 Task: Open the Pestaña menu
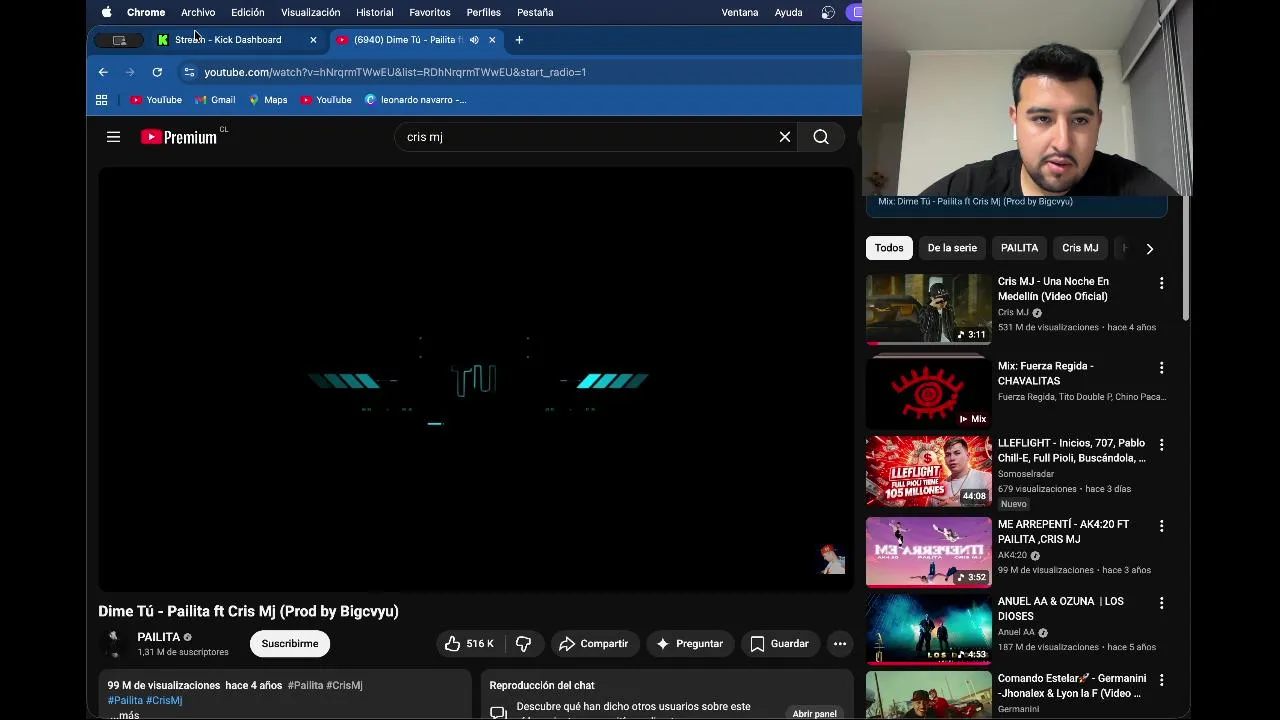(535, 12)
